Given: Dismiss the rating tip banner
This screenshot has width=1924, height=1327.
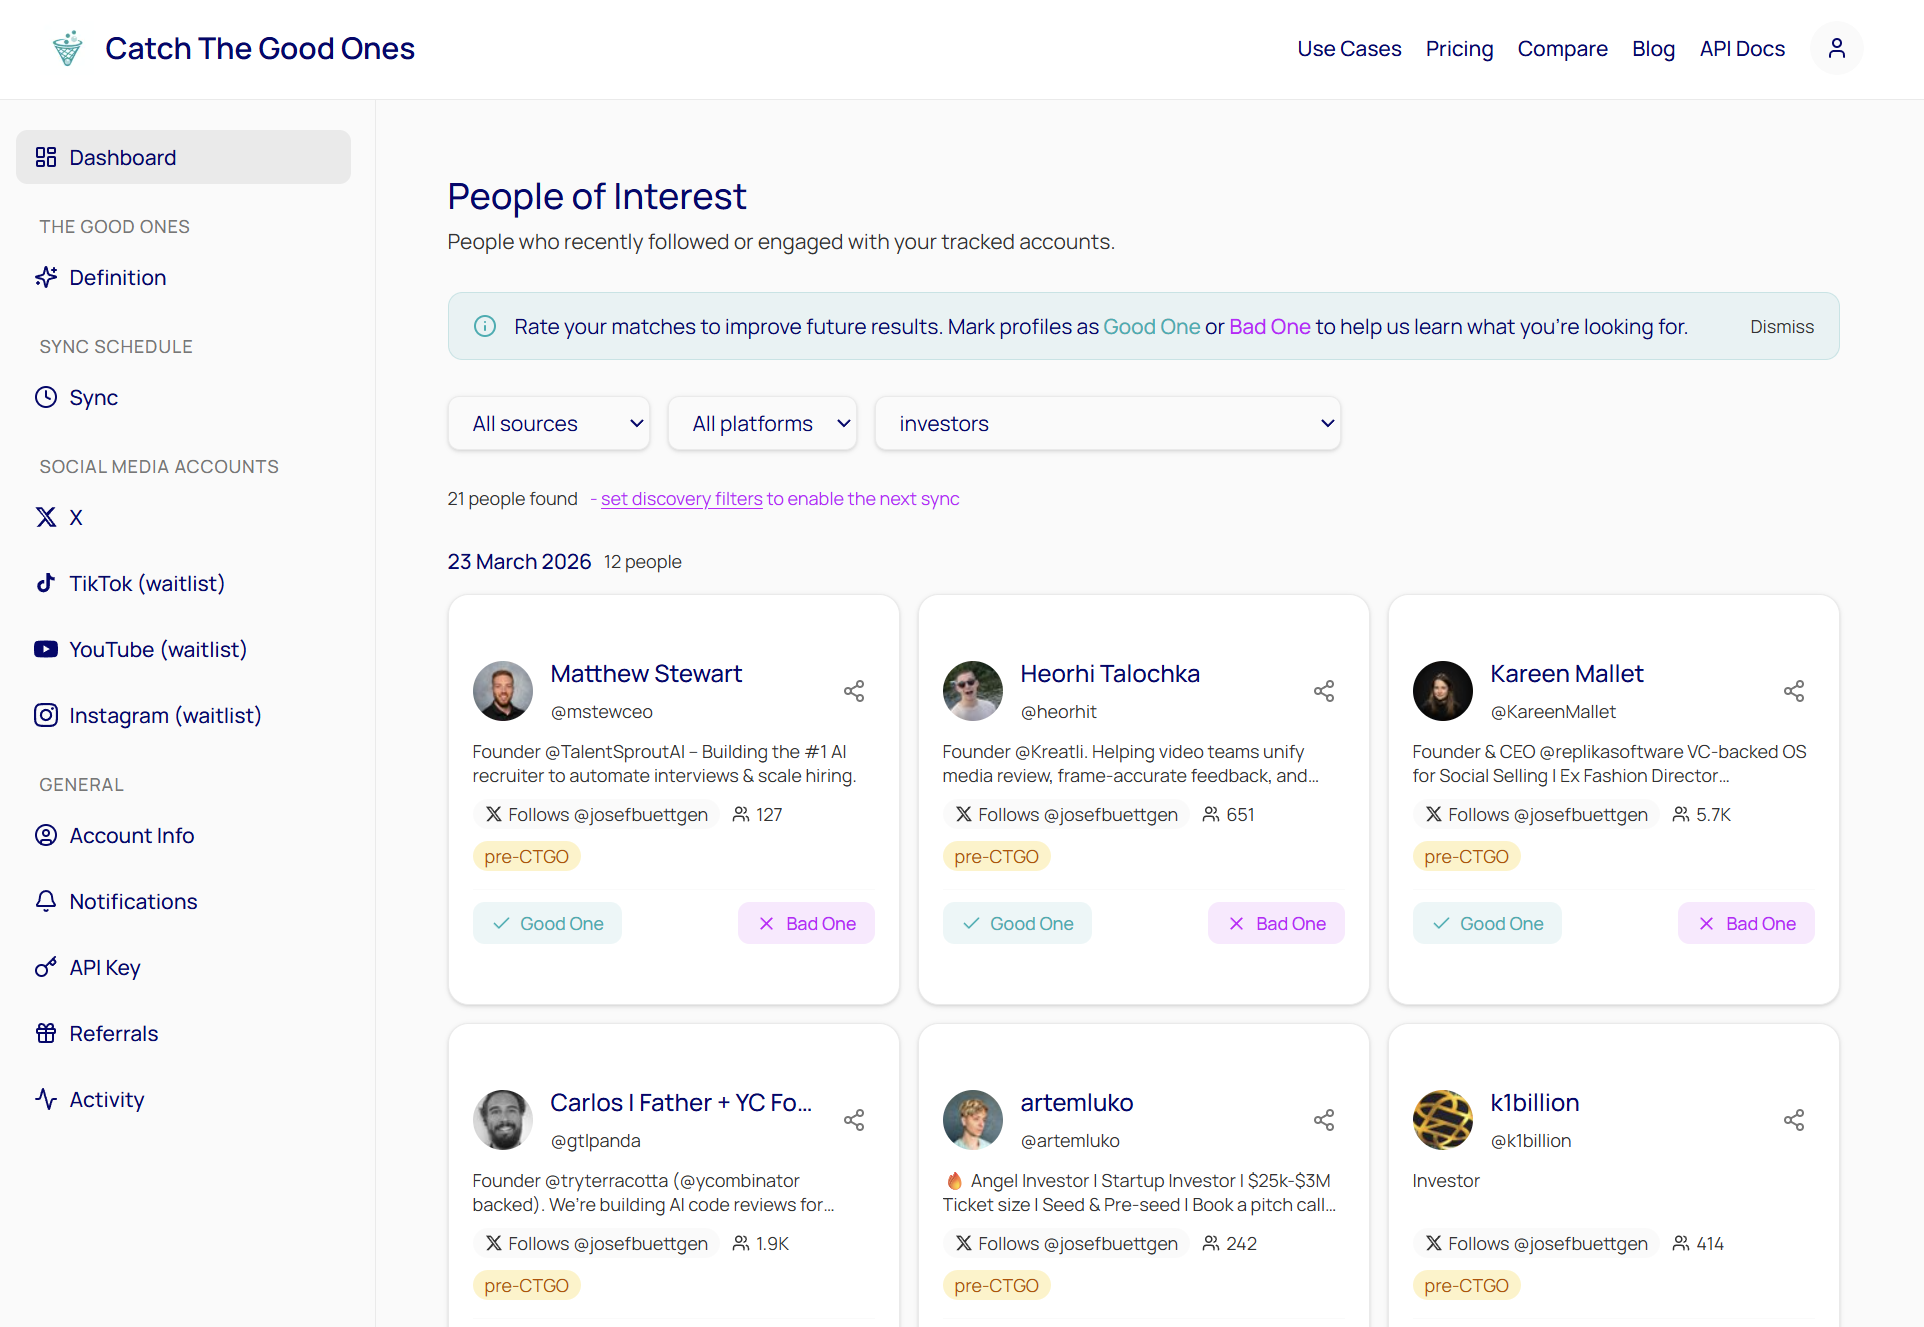Looking at the screenshot, I should pos(1781,326).
